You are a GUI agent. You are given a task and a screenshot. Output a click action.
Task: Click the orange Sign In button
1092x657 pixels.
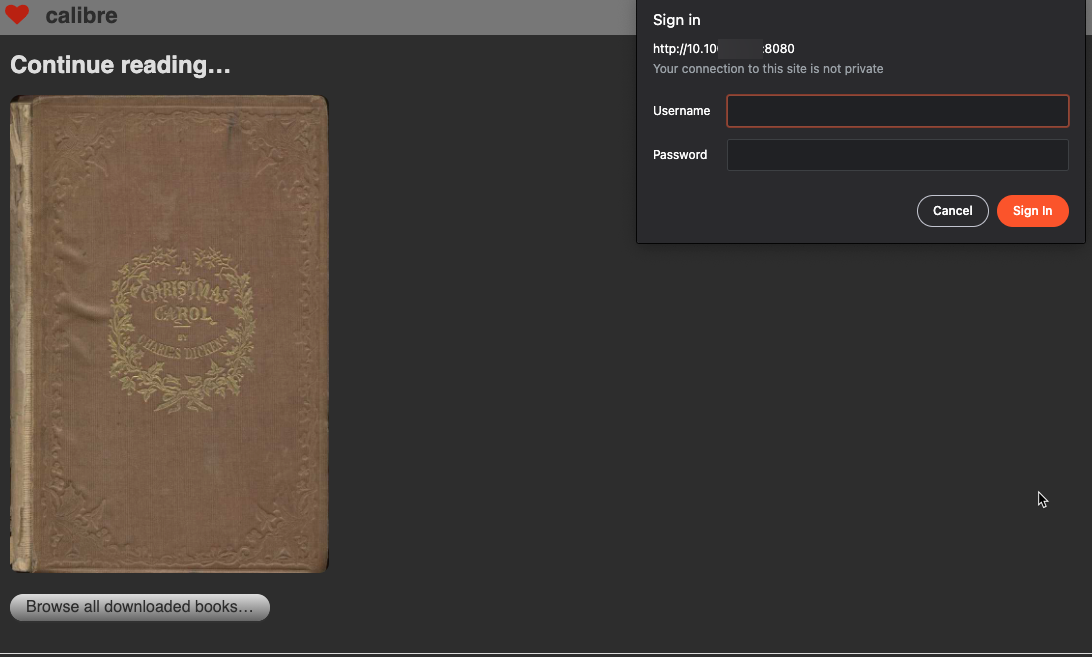1032,211
